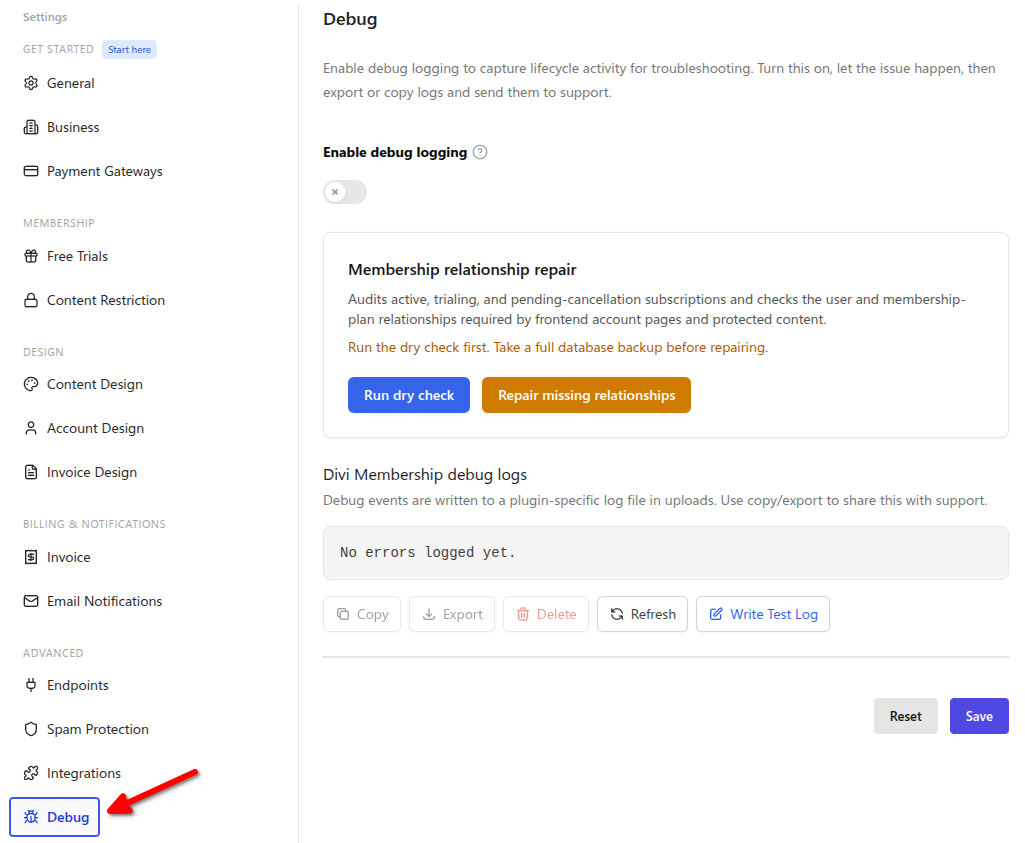
Task: Click the "No errors logged yet." log text
Action: pyautogui.click(x=428, y=552)
